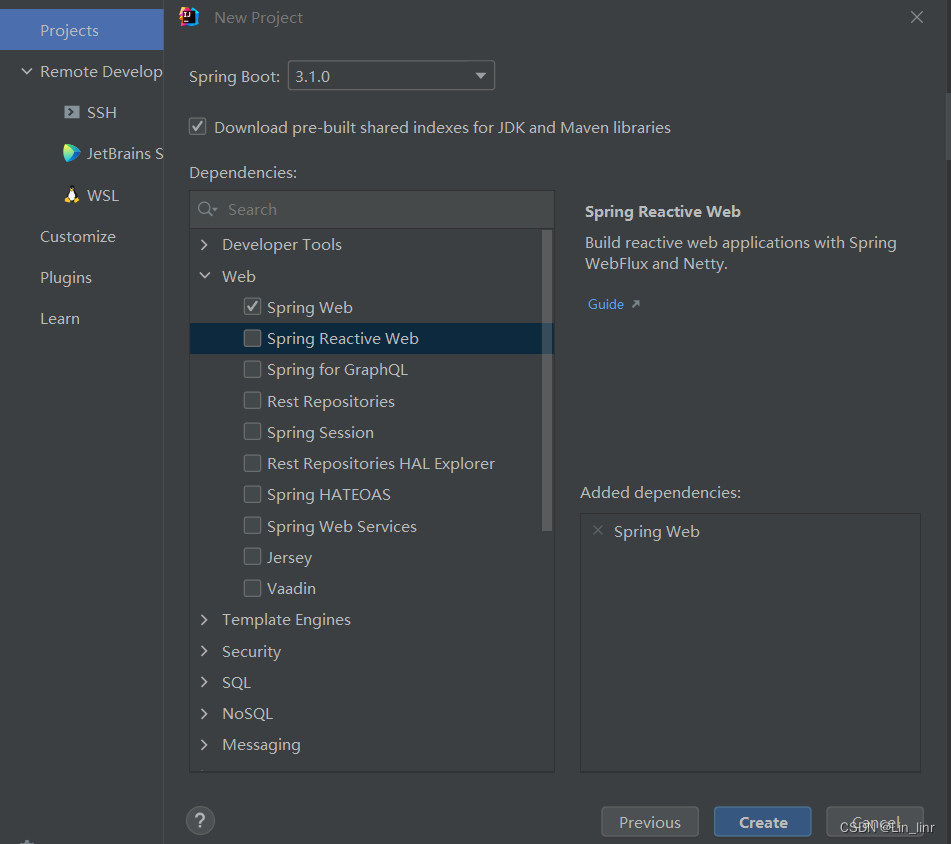Select Spring Web in Added dependencies
The image size is (951, 844).
point(656,532)
